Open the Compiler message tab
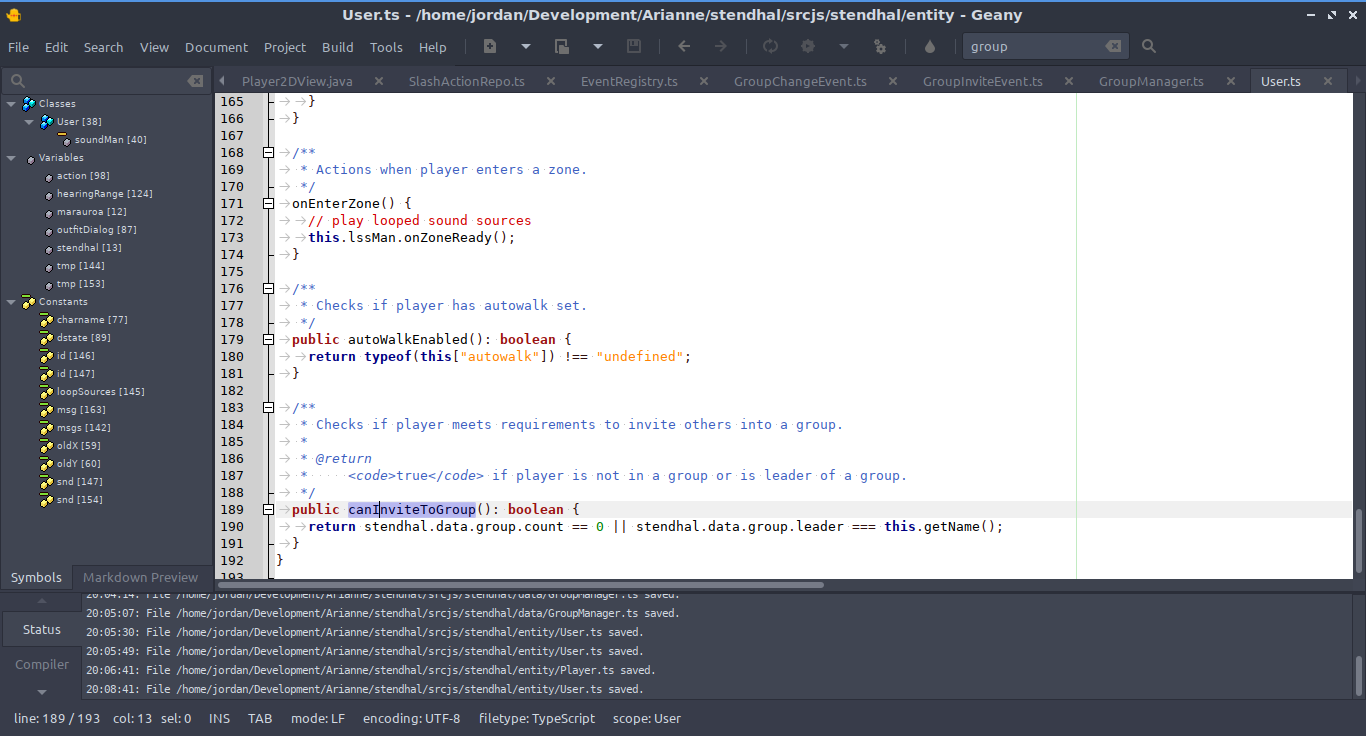The image size is (1366, 736). [x=42, y=664]
